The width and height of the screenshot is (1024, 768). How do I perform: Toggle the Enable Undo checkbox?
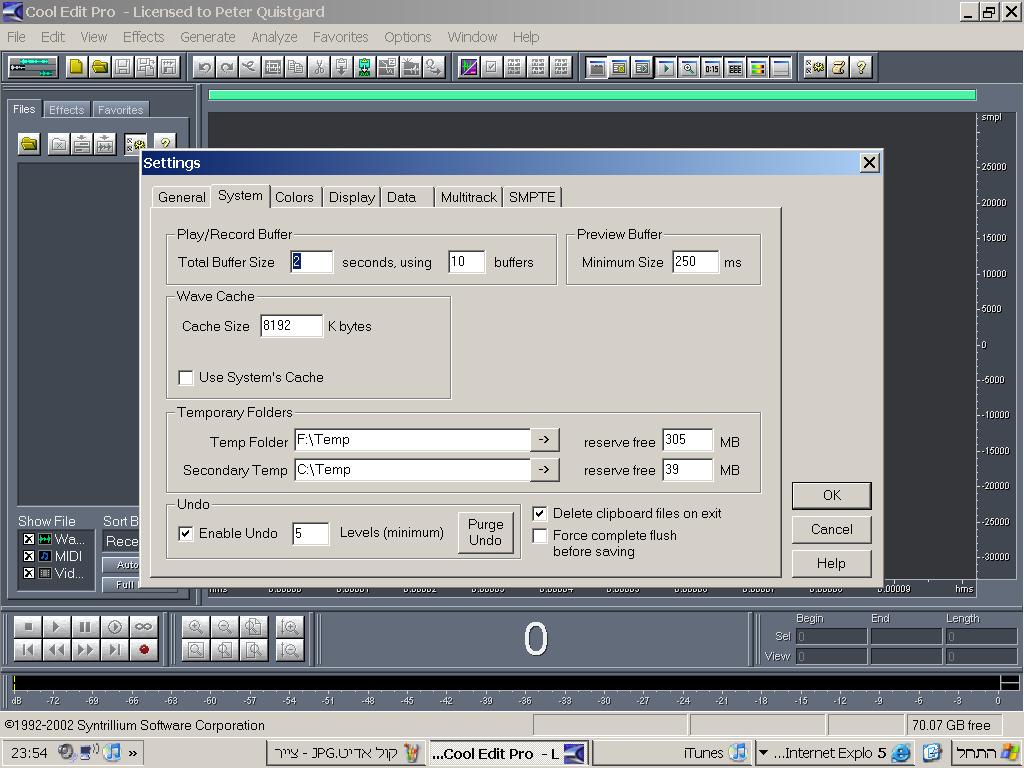point(185,534)
